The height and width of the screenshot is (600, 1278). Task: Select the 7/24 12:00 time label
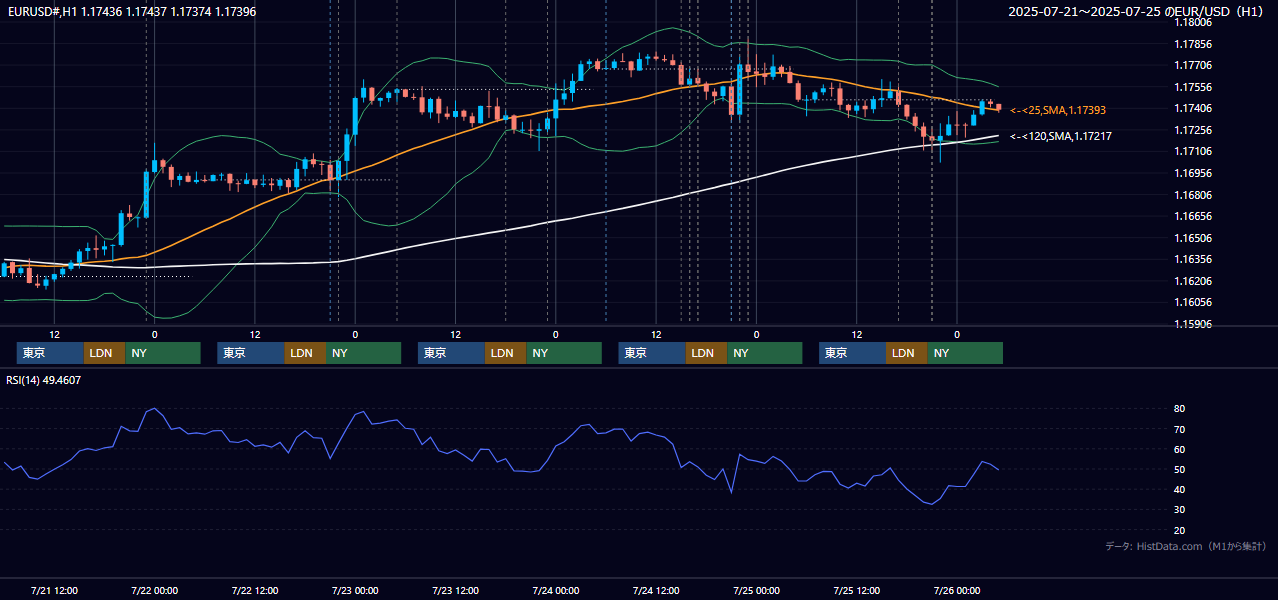656,590
